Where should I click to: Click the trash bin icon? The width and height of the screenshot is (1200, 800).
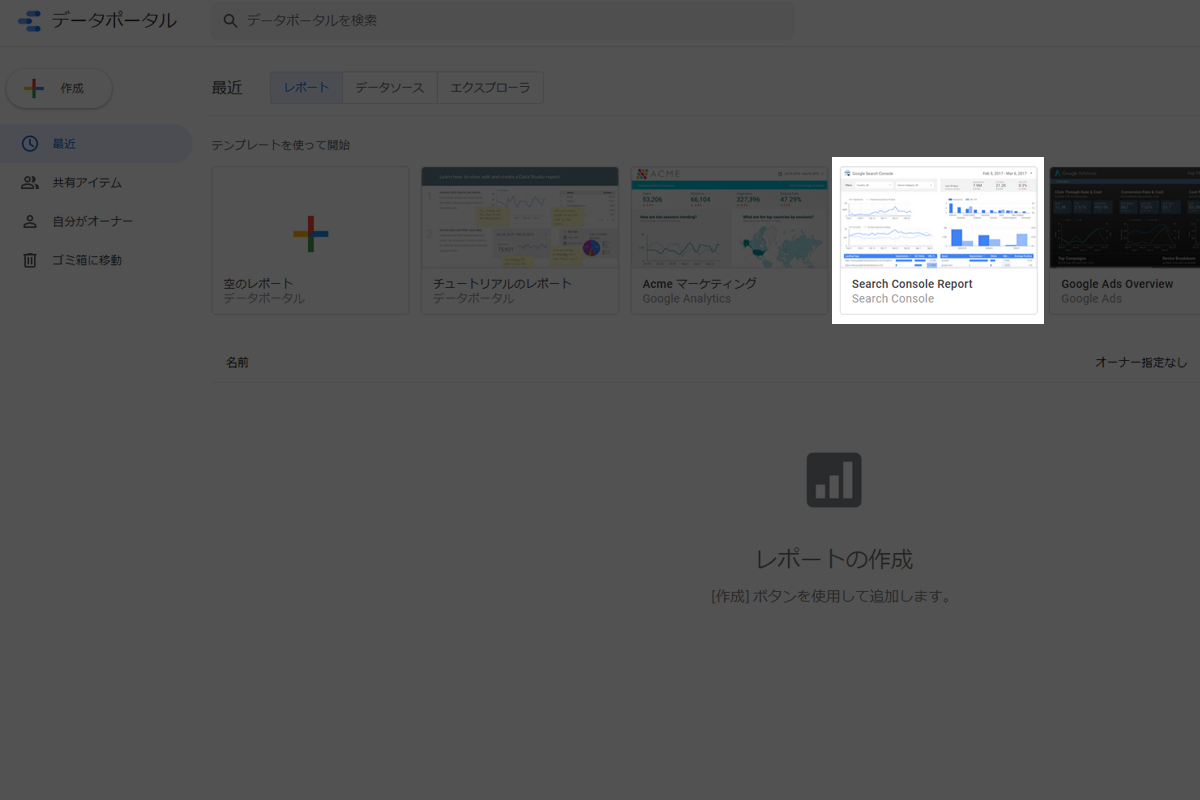[x=30, y=260]
